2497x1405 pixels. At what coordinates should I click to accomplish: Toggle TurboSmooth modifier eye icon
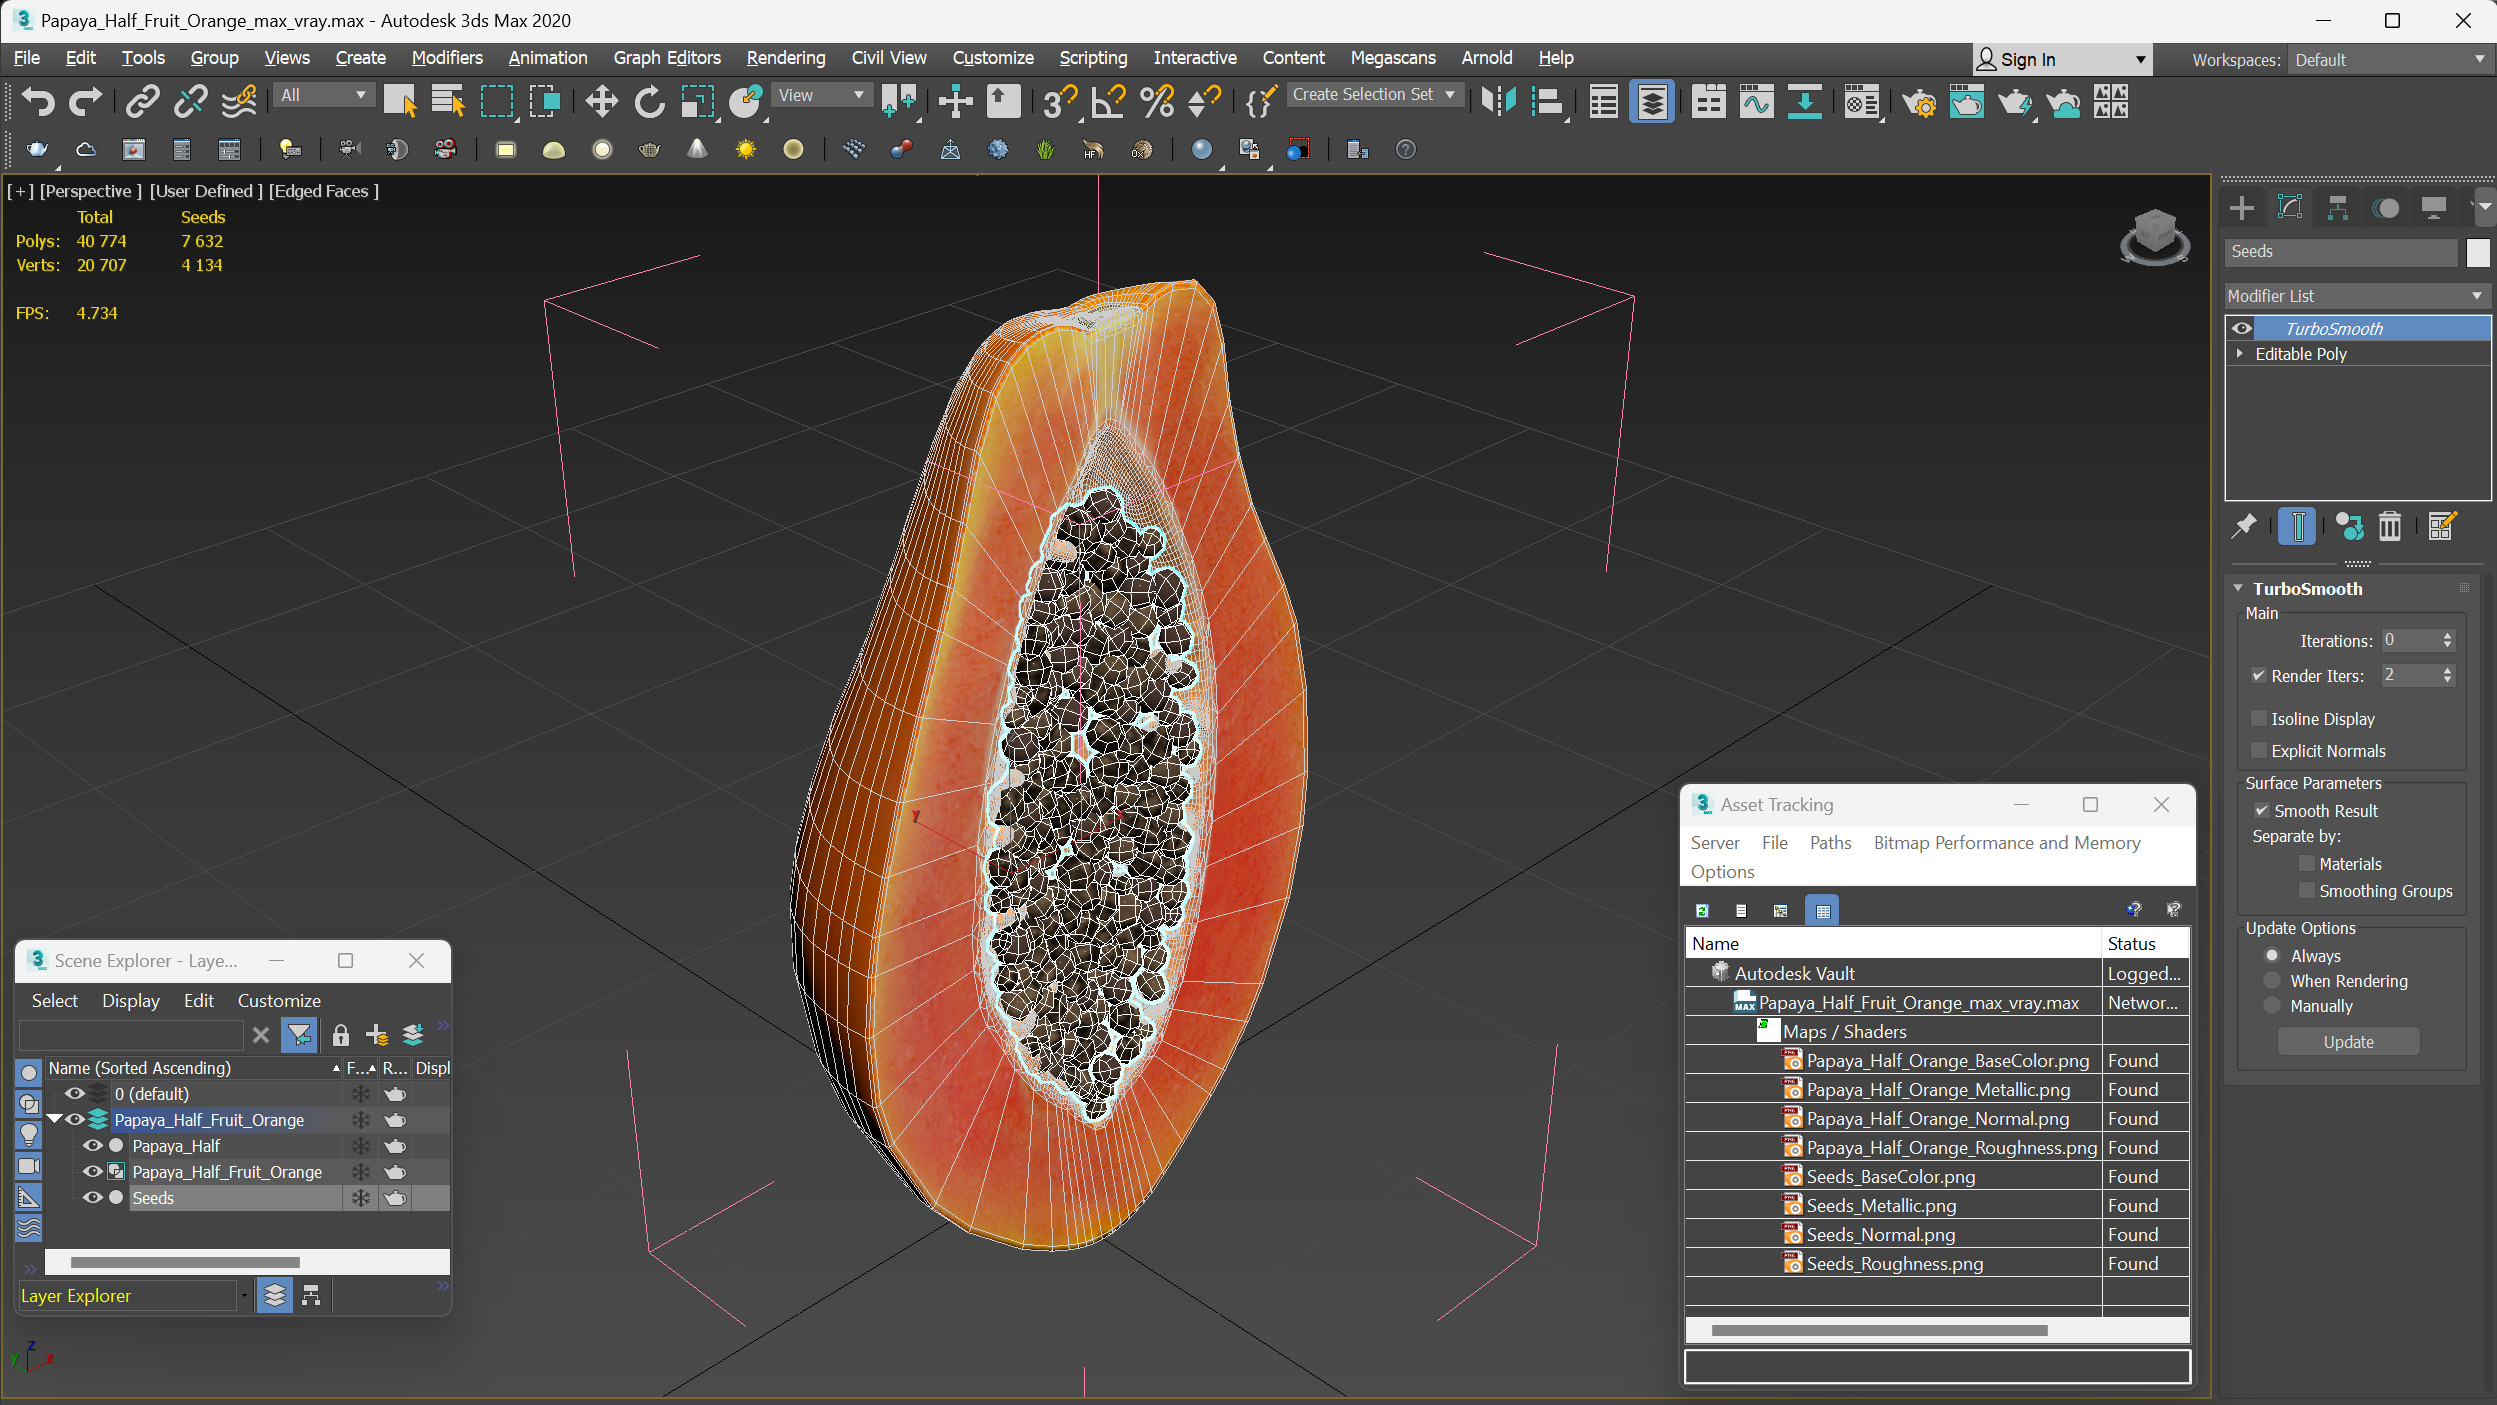point(2242,328)
